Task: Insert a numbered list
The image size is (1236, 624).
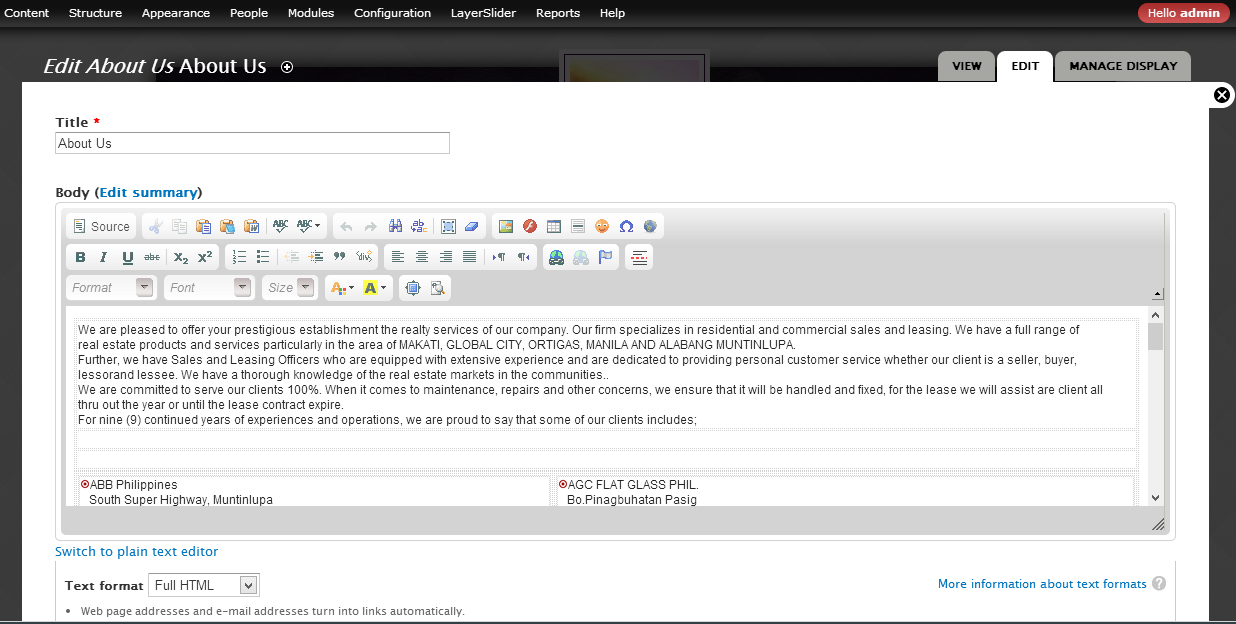Action: (239, 257)
